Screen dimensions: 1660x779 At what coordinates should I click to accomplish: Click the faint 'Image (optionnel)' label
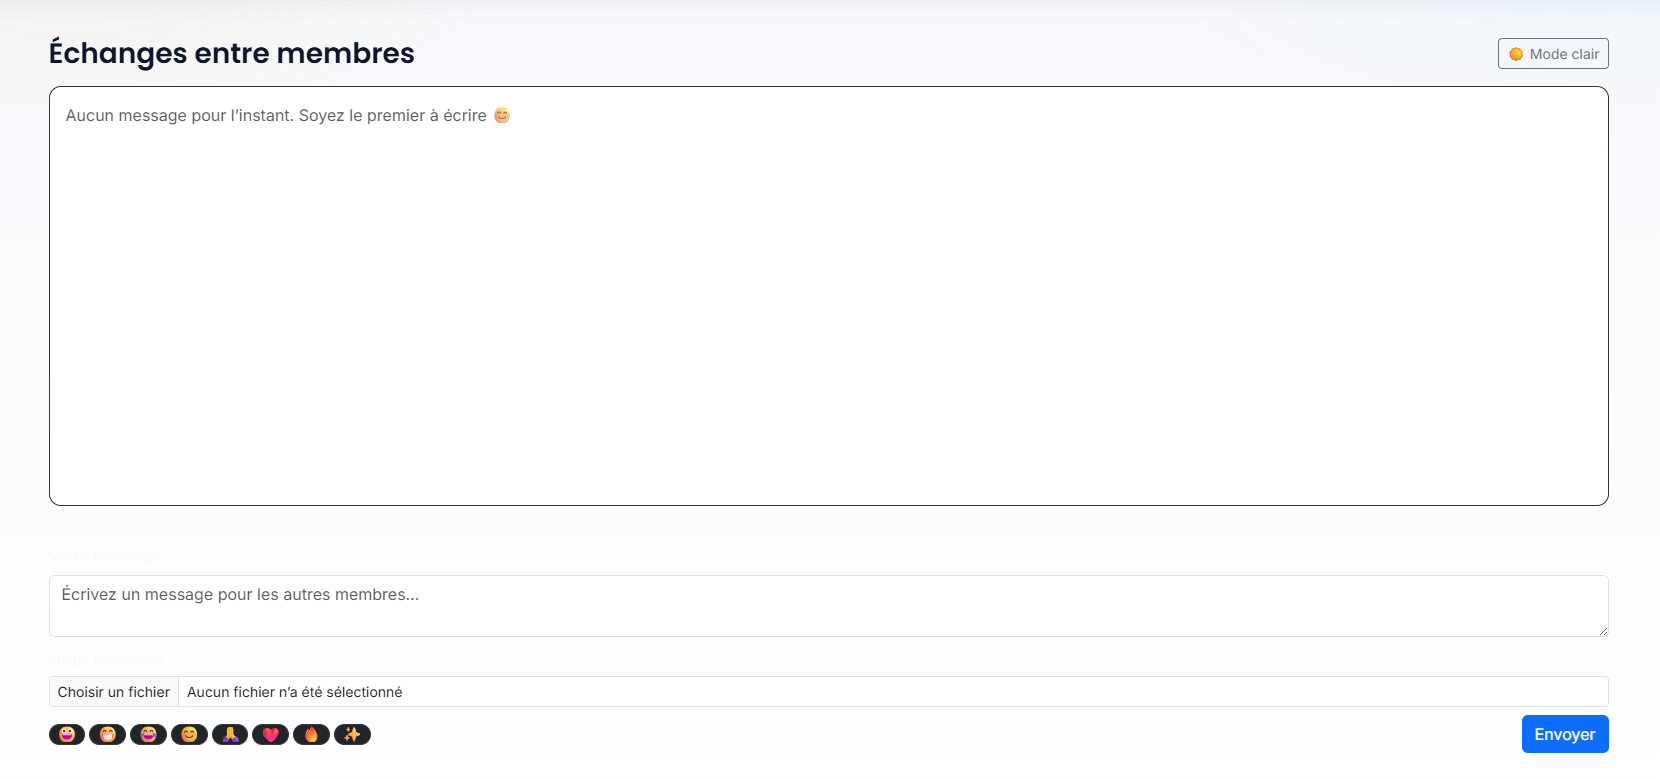(x=106, y=658)
